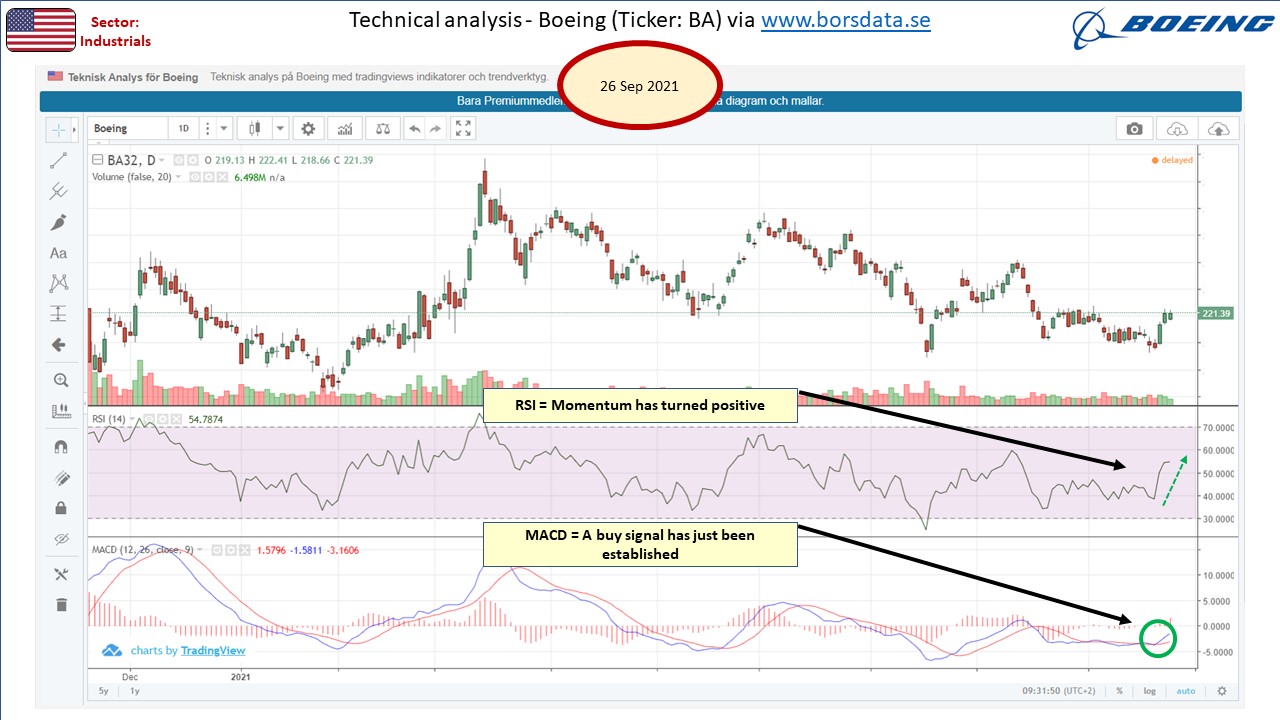
Task: Click the Boeing symbol search field
Action: (128, 128)
